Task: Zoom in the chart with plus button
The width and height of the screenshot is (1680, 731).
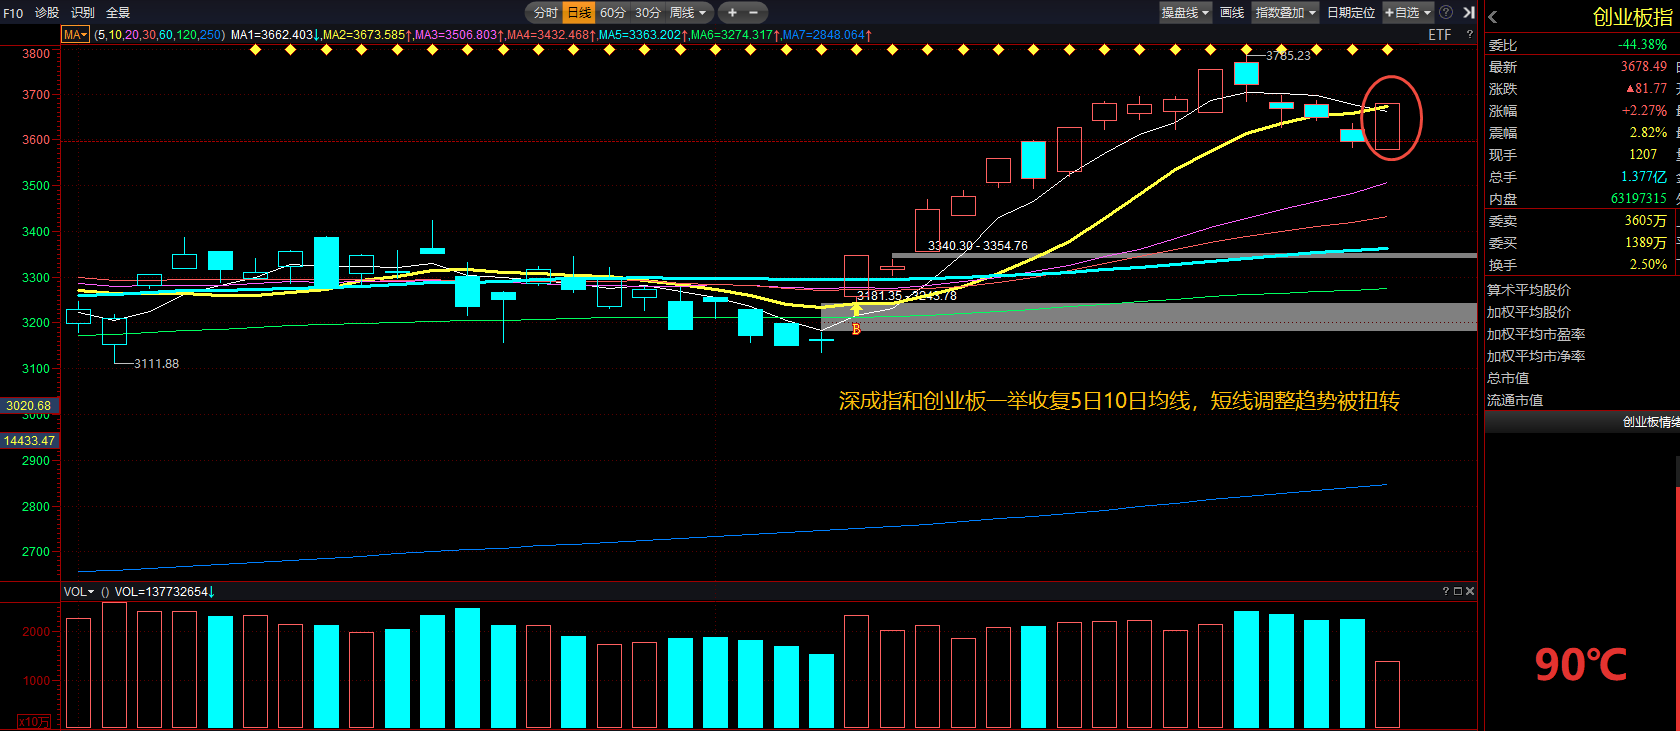Action: coord(732,13)
